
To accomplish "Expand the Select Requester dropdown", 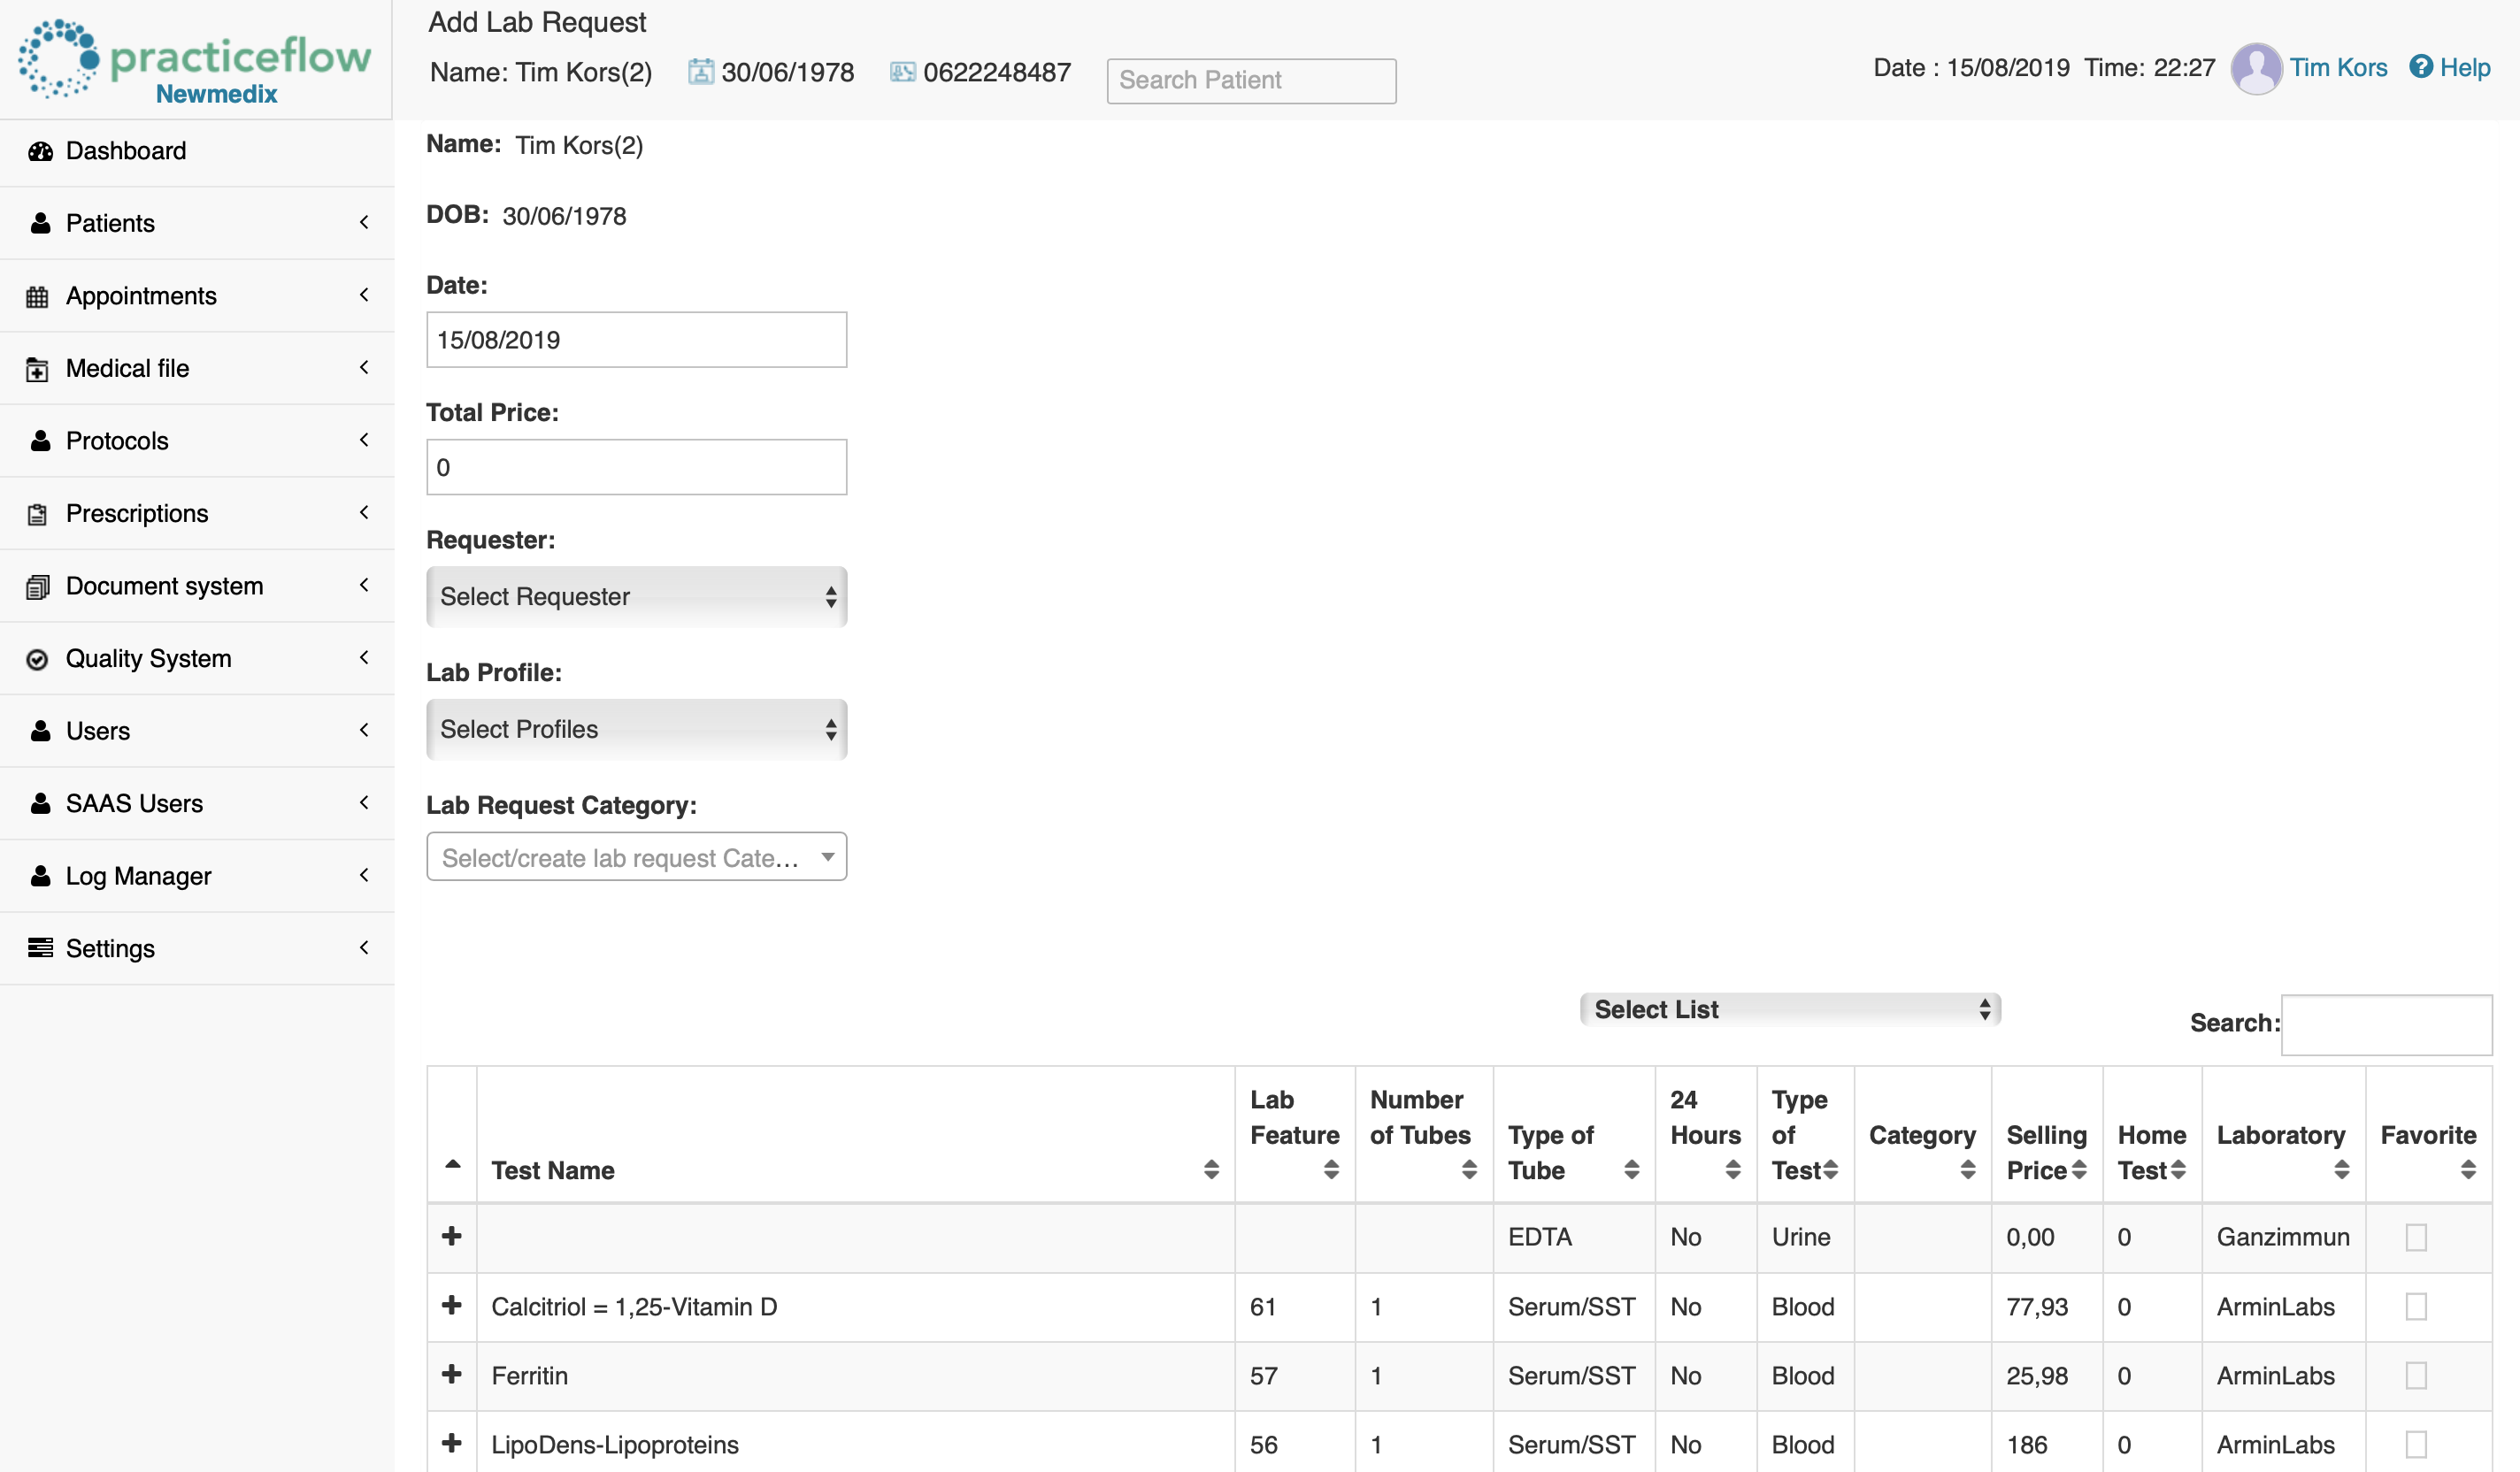I will pos(634,596).
